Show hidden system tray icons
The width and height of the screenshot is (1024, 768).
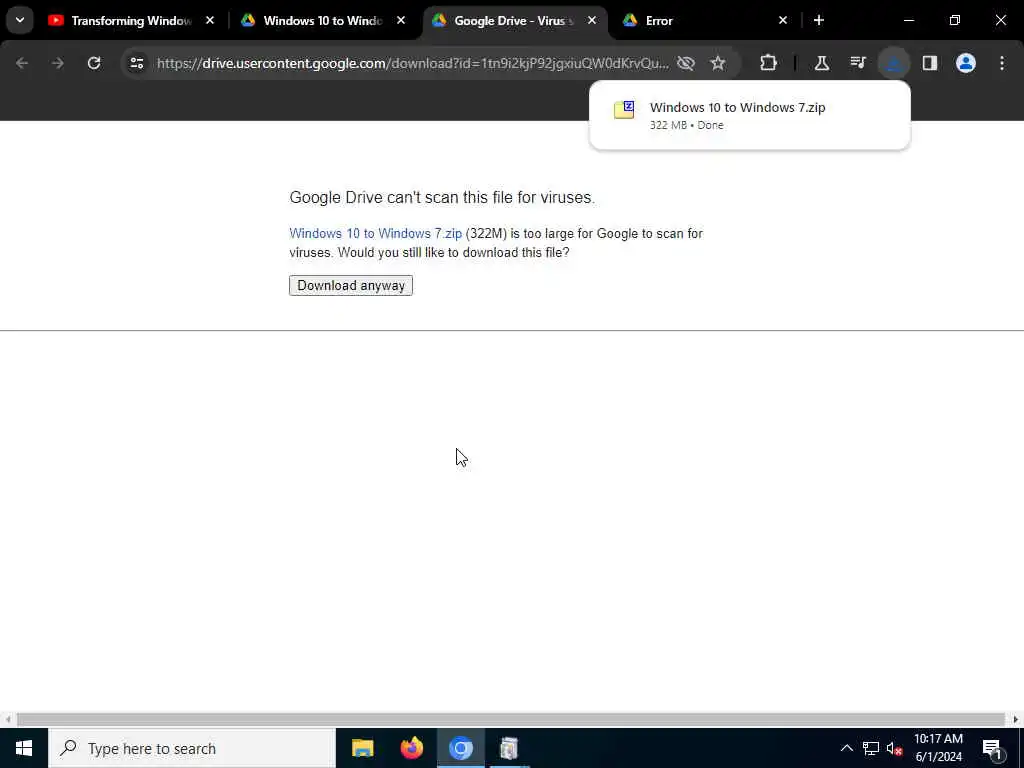coord(846,748)
